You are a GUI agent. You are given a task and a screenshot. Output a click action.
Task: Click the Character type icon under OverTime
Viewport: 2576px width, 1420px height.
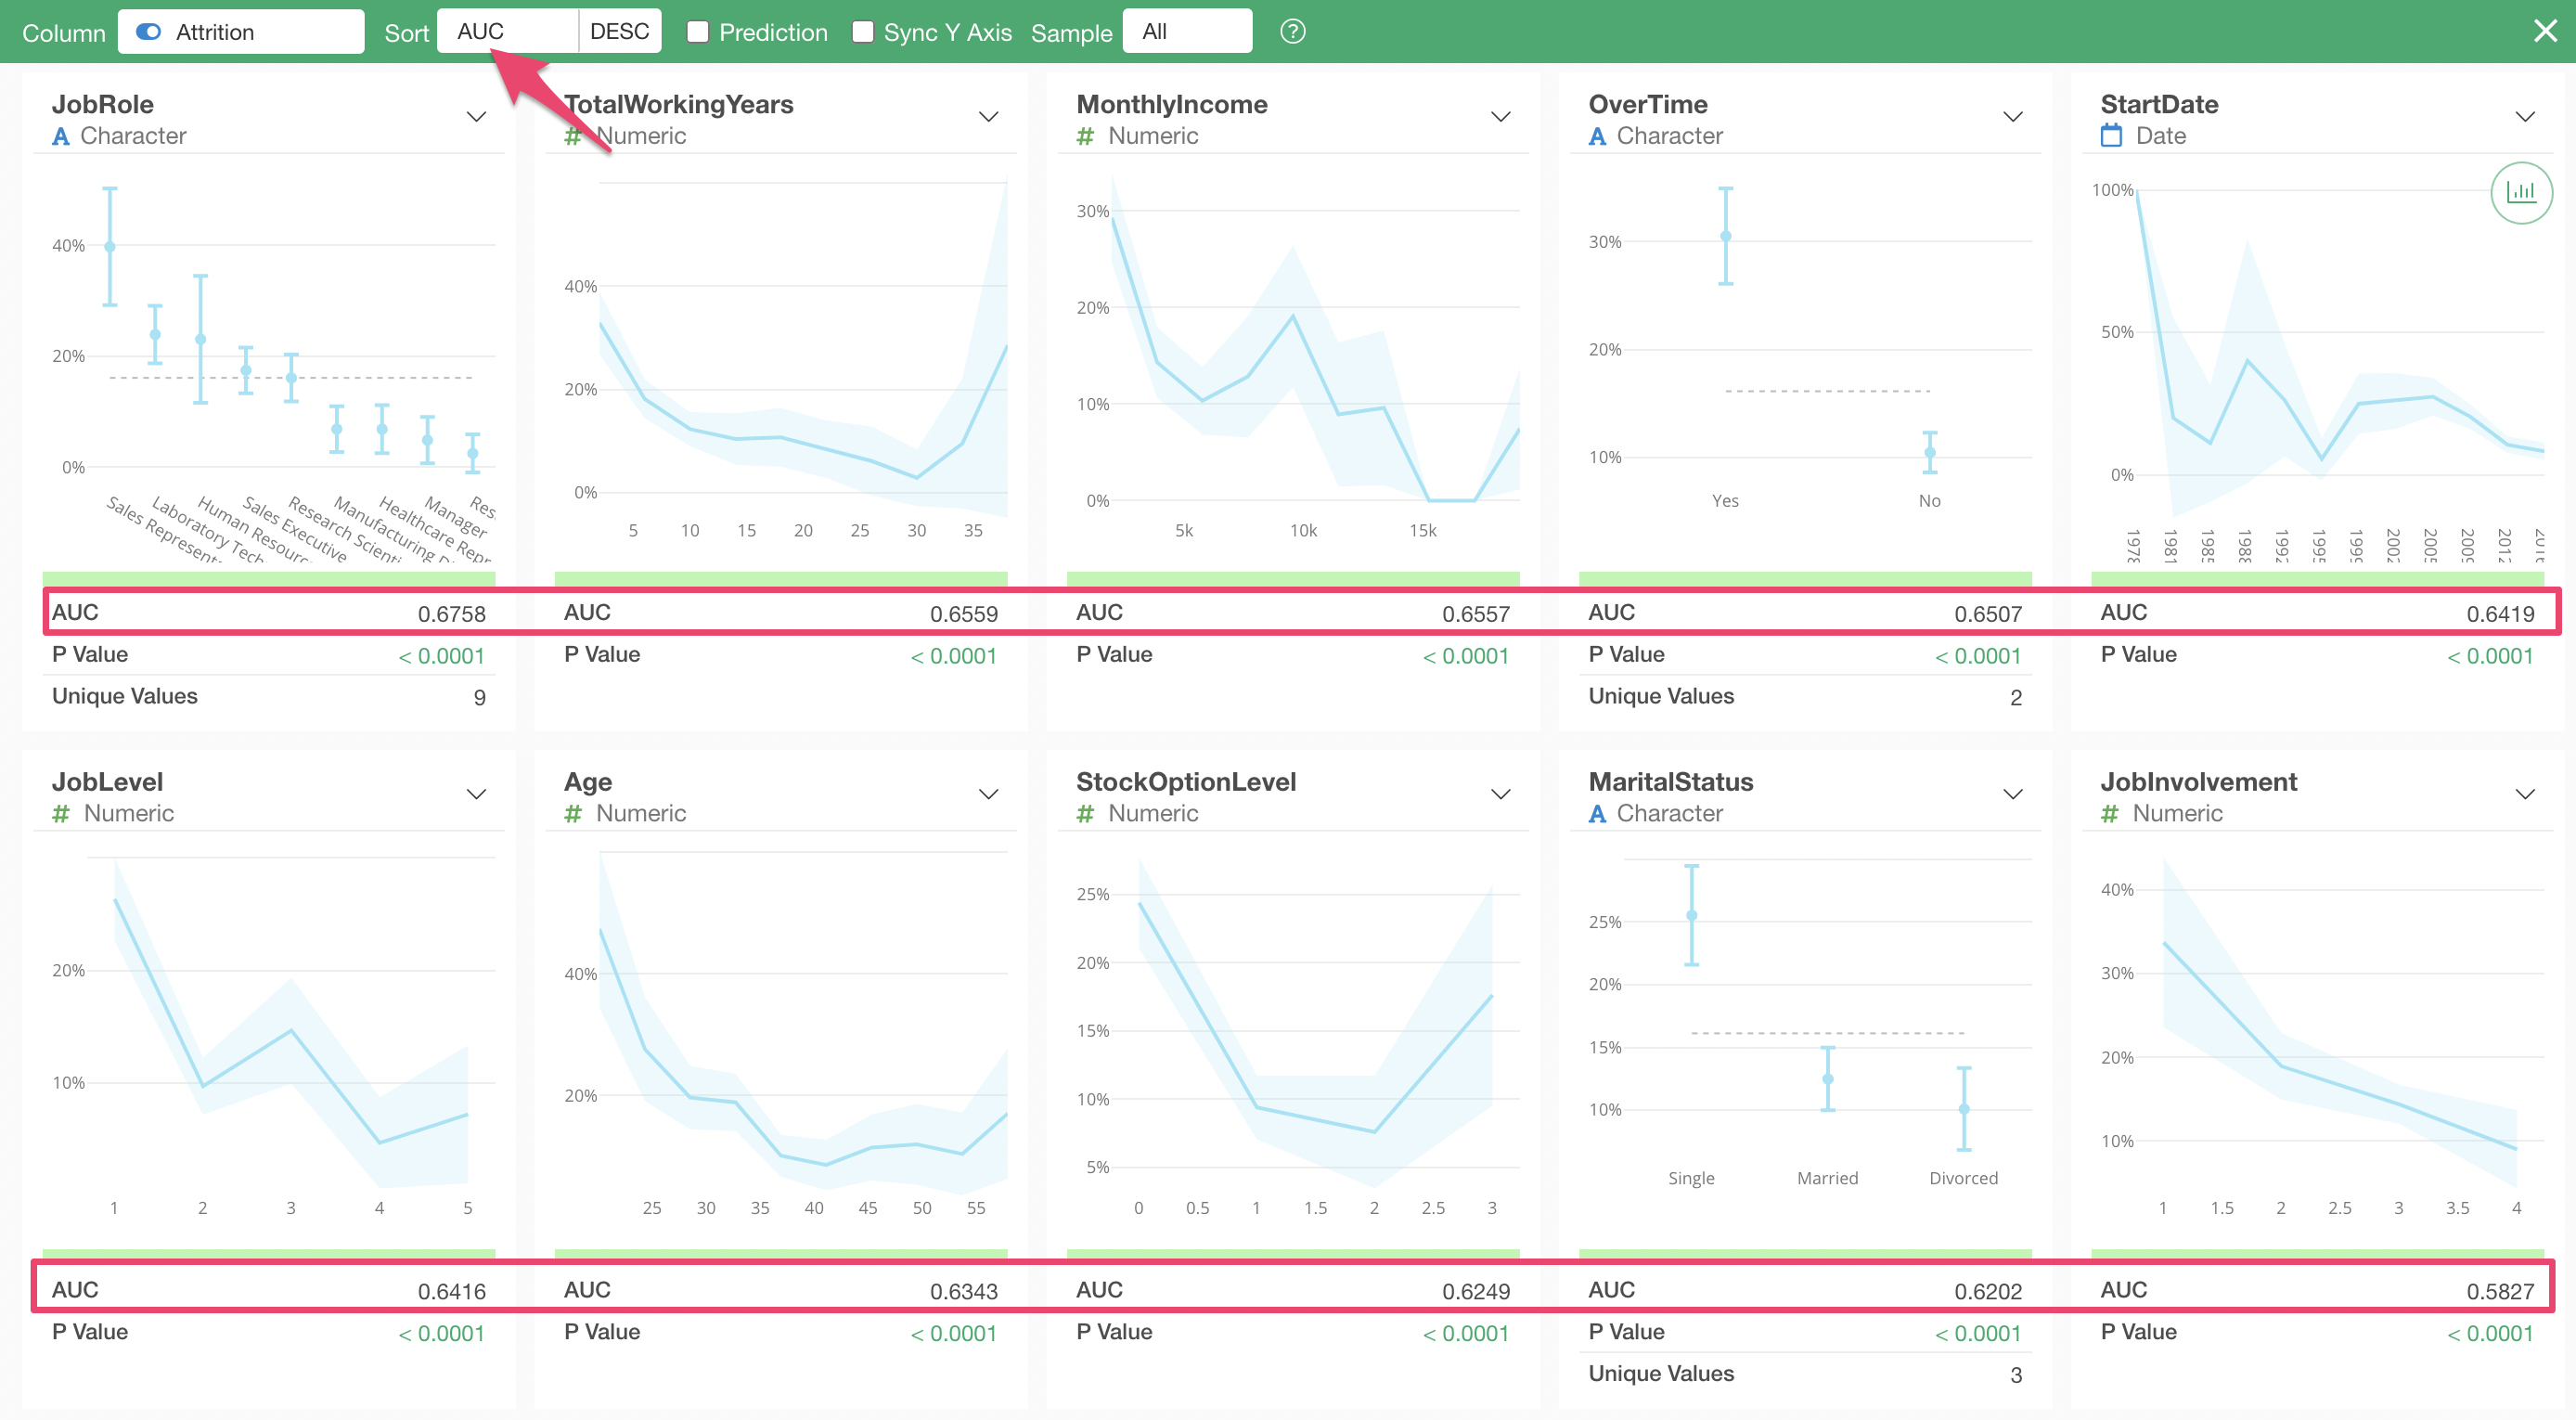(x=1597, y=137)
